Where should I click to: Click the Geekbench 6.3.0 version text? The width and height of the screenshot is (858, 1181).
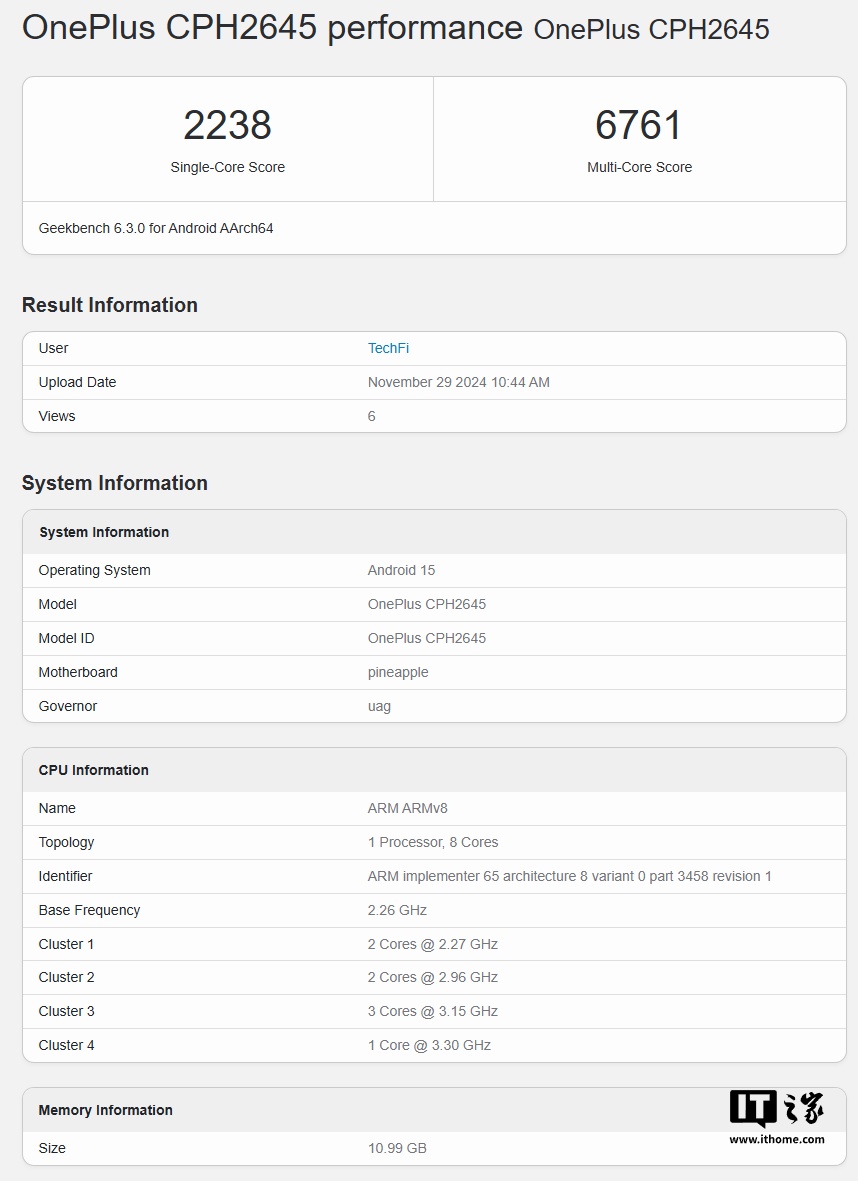[x=156, y=228]
